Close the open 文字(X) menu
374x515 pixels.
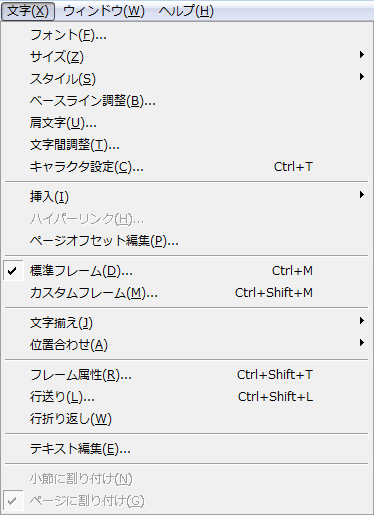pyautogui.click(x=28, y=11)
